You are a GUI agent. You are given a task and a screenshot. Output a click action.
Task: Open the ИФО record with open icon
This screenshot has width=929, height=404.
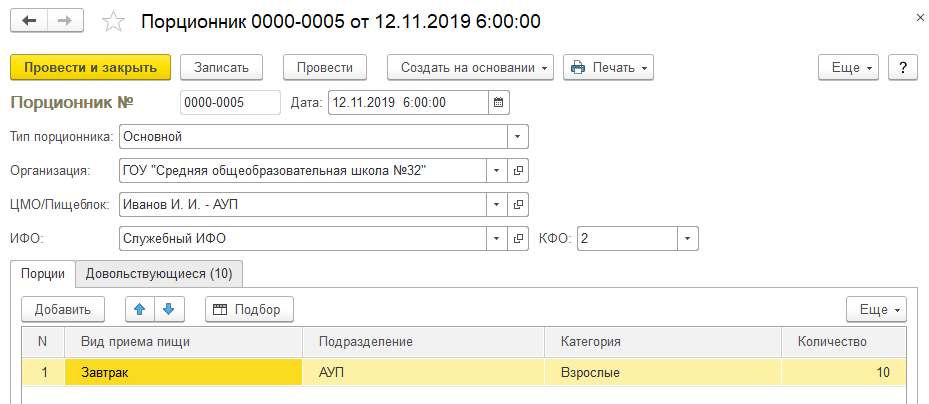point(518,239)
